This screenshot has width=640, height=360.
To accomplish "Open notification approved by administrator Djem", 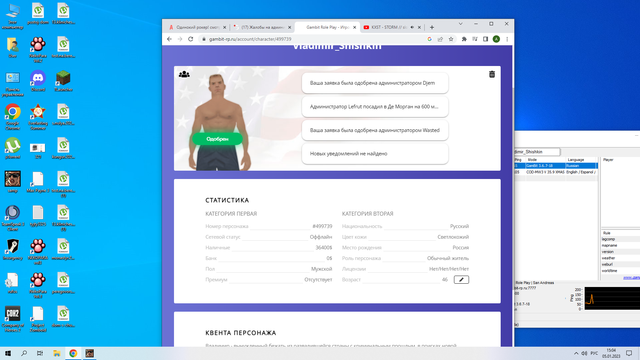I will point(375,83).
